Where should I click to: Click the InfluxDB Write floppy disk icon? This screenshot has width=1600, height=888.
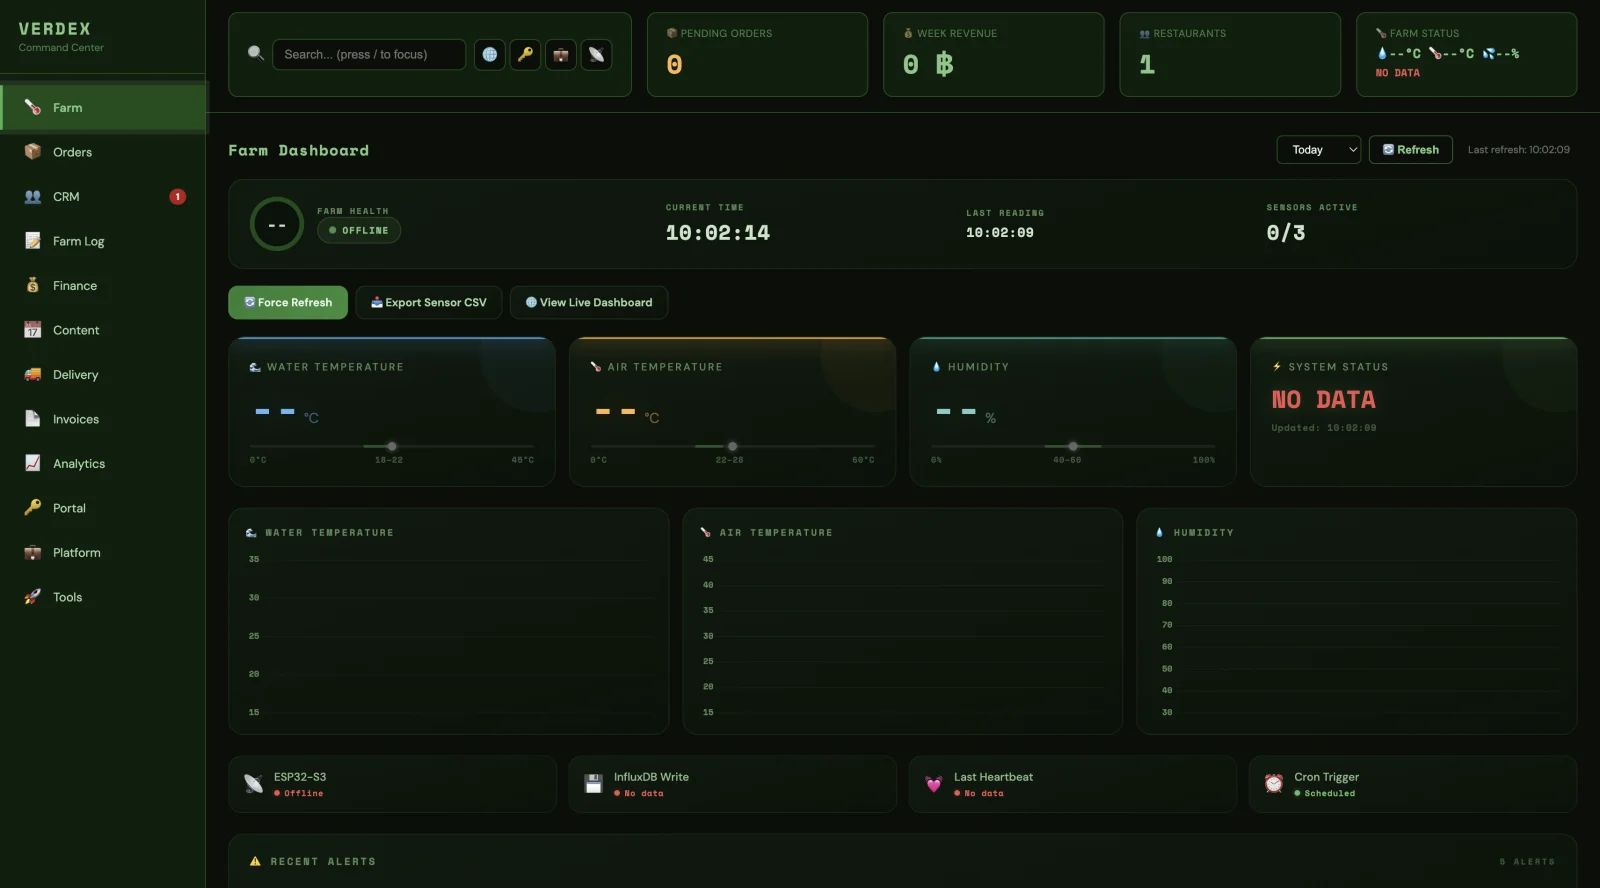593,784
